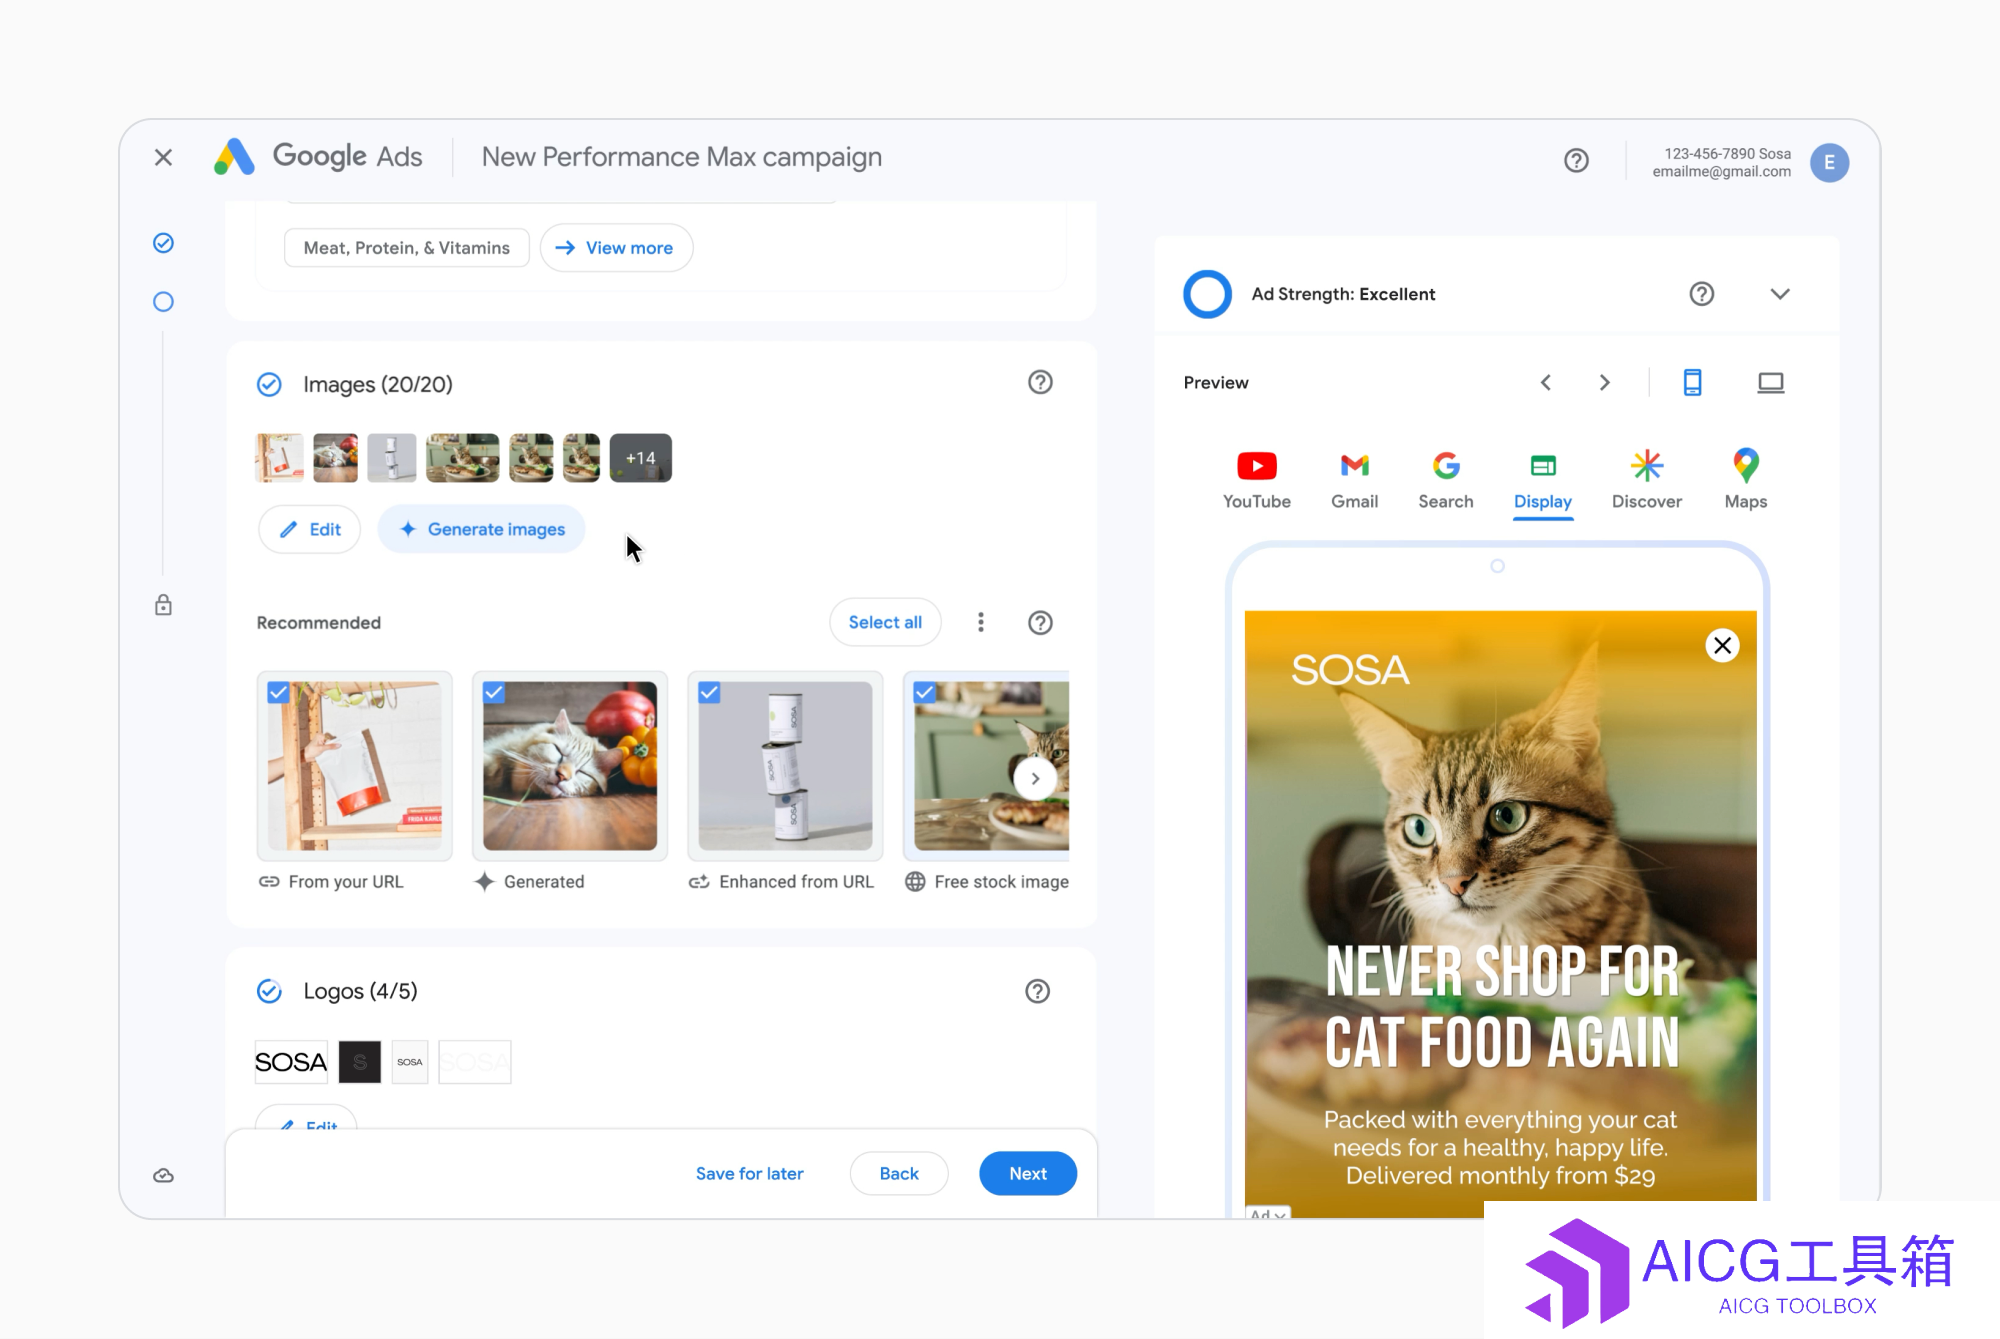Image resolution: width=2000 pixels, height=1339 pixels.
Task: Click the faded white SOSA logo thumbnail
Action: (475, 1062)
